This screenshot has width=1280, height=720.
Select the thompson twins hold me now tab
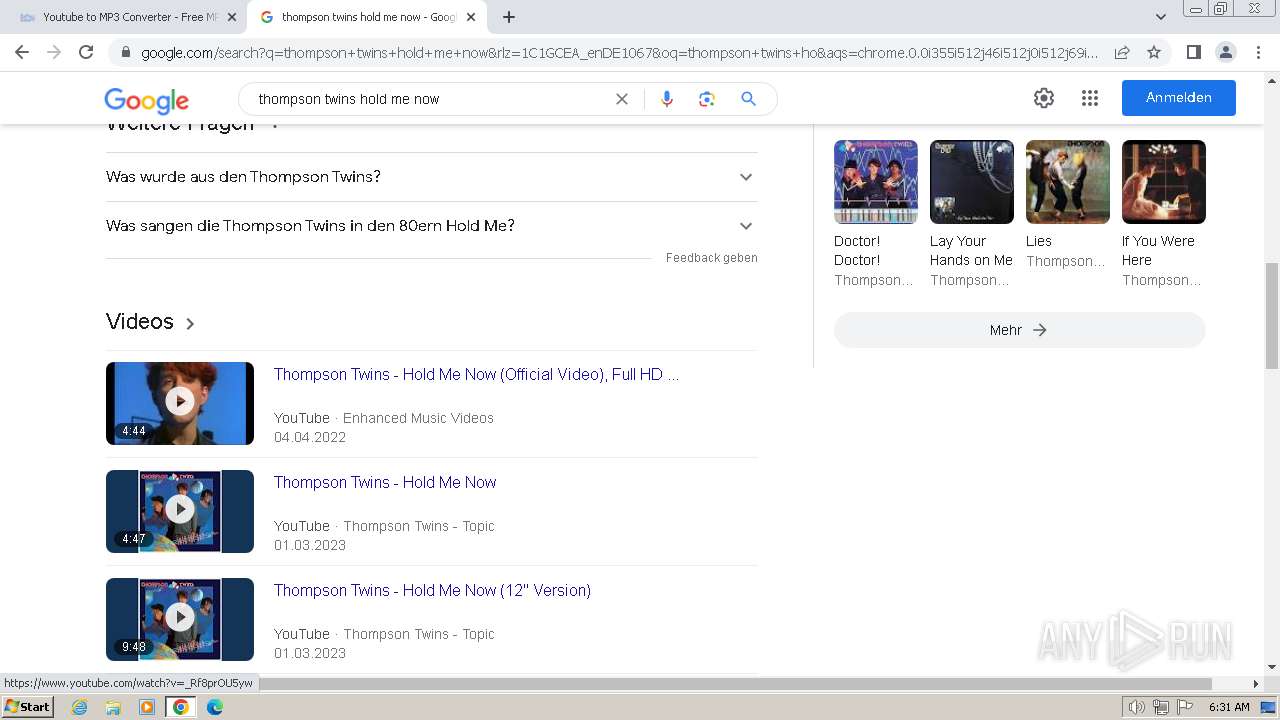pyautogui.click(x=365, y=17)
